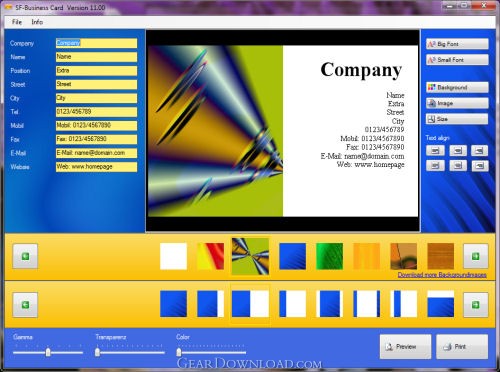Viewport: 500px width, 372px height.
Task: Click the right arrow of the layout templates row
Action: (x=476, y=305)
